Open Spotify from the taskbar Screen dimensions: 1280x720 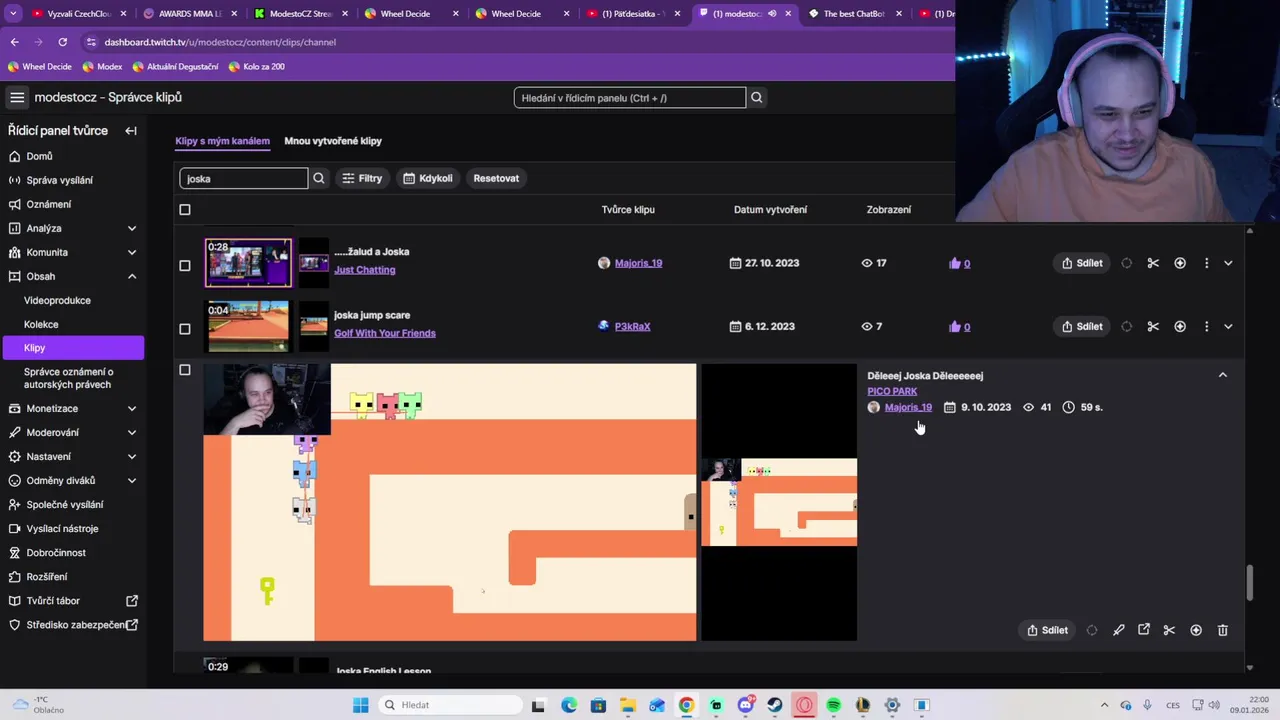833,705
